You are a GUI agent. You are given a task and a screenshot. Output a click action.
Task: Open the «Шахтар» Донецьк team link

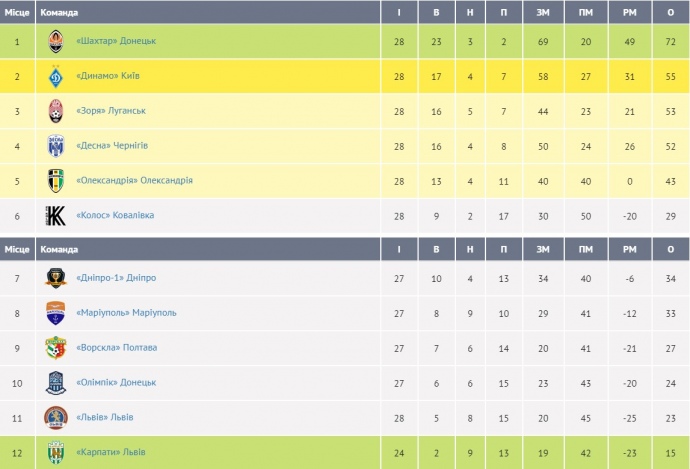tap(116, 41)
